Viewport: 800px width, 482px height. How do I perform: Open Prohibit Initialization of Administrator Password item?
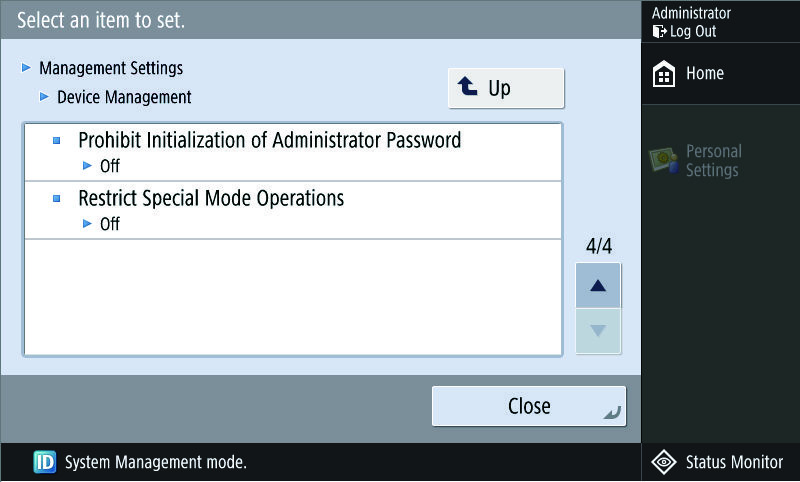coord(293,152)
